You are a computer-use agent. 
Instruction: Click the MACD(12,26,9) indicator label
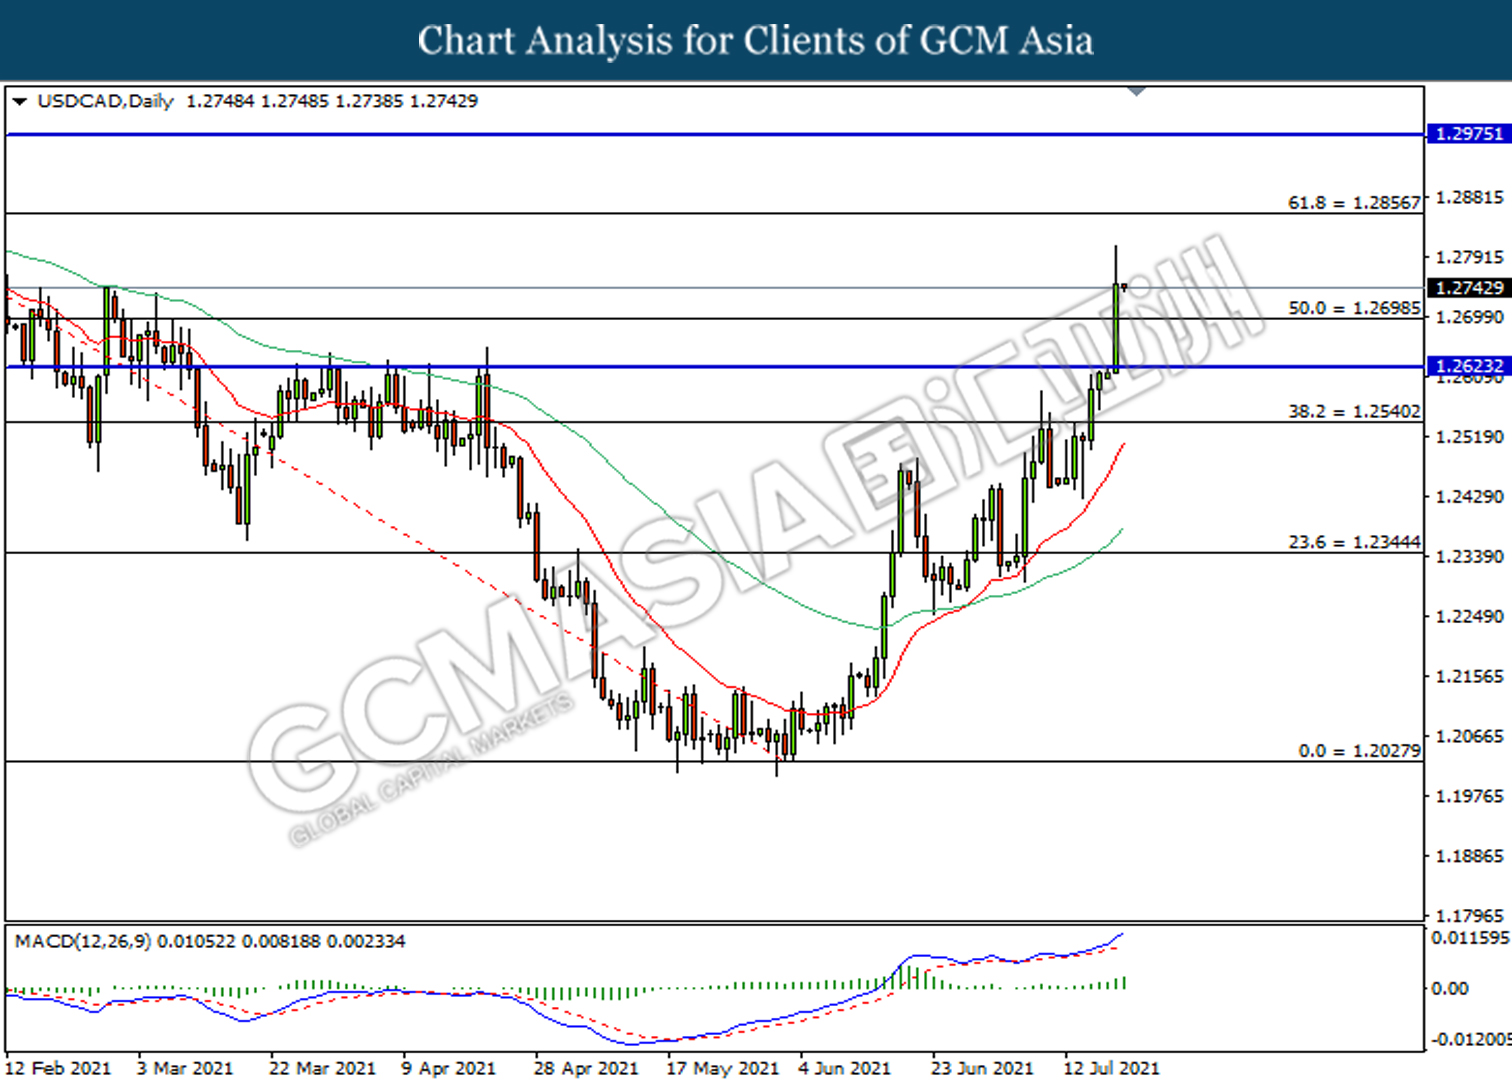point(83,941)
